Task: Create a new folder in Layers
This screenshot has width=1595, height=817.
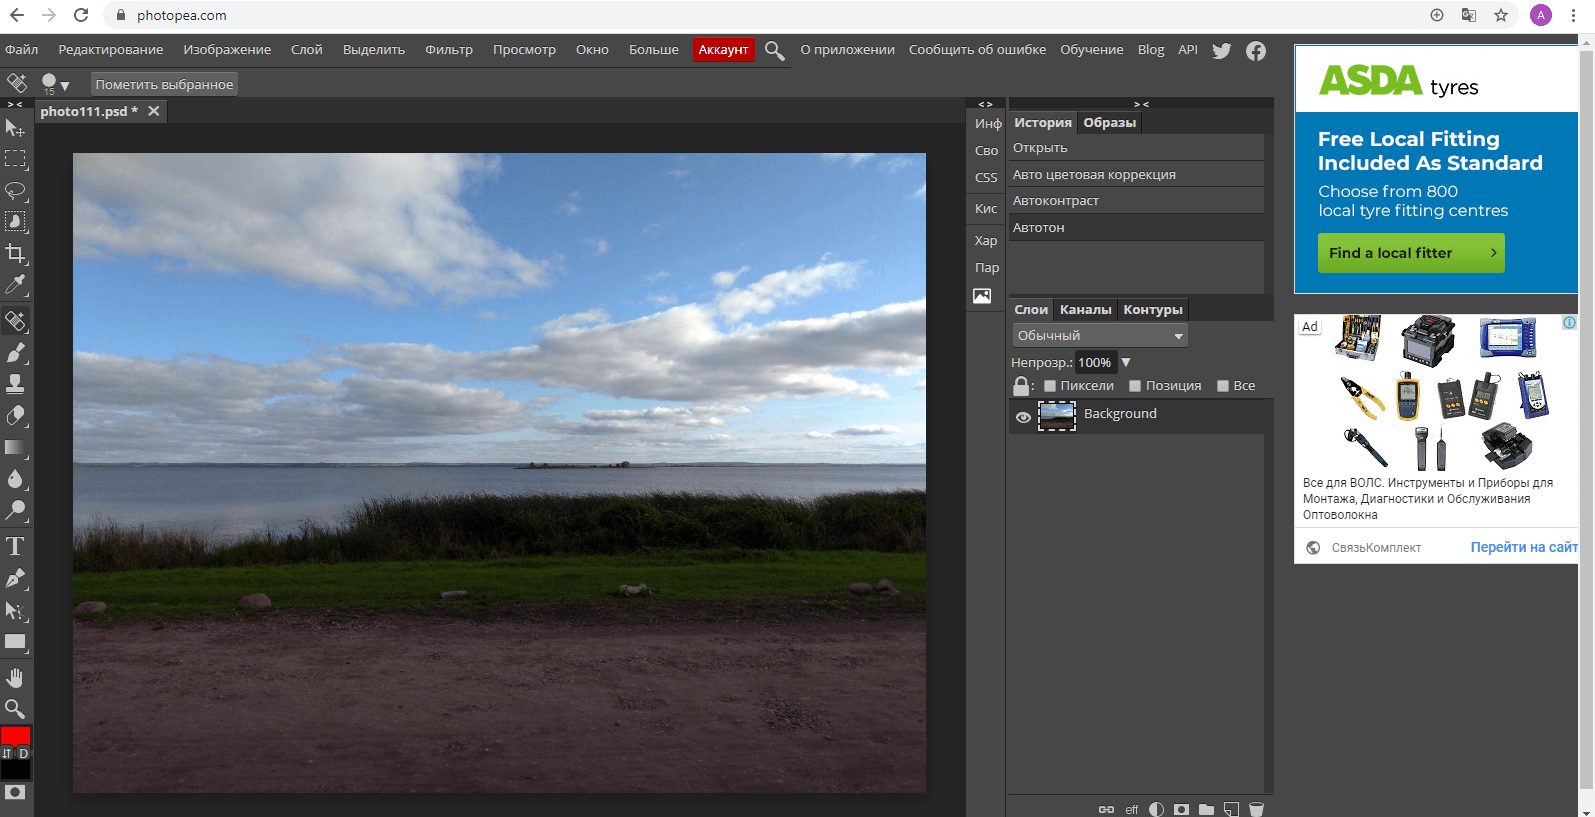Action: coord(1206,809)
